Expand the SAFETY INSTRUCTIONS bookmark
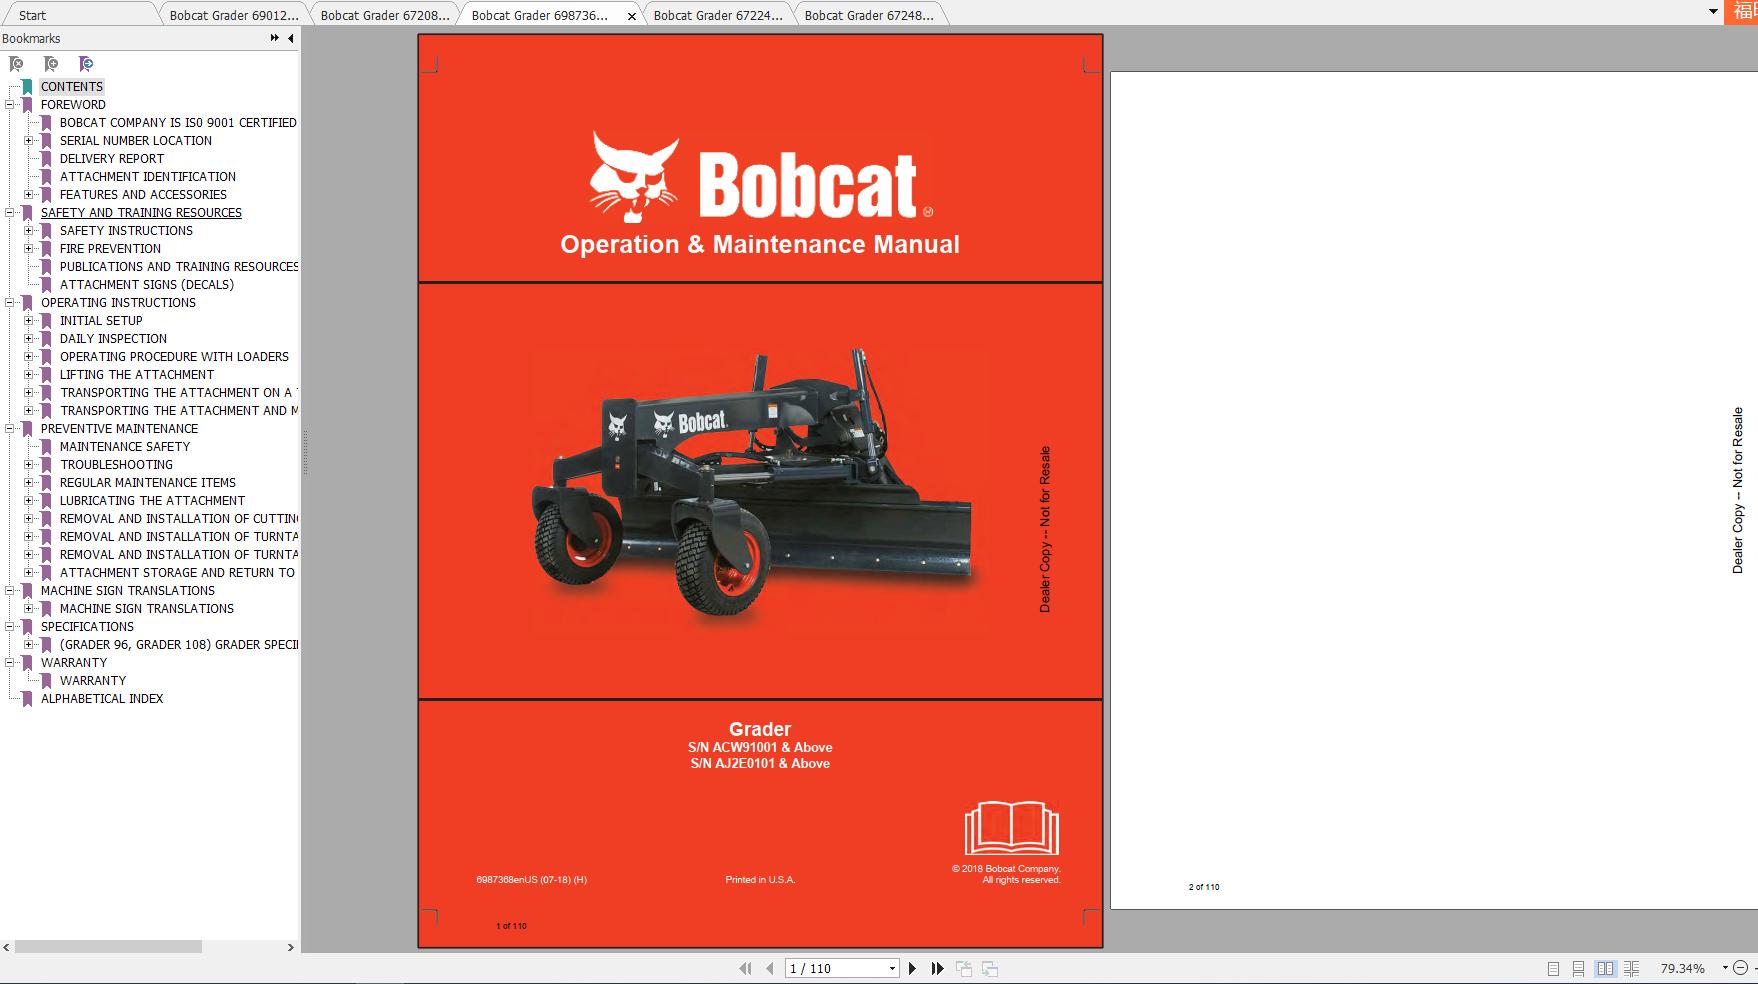This screenshot has height=984, width=1758. [29, 230]
